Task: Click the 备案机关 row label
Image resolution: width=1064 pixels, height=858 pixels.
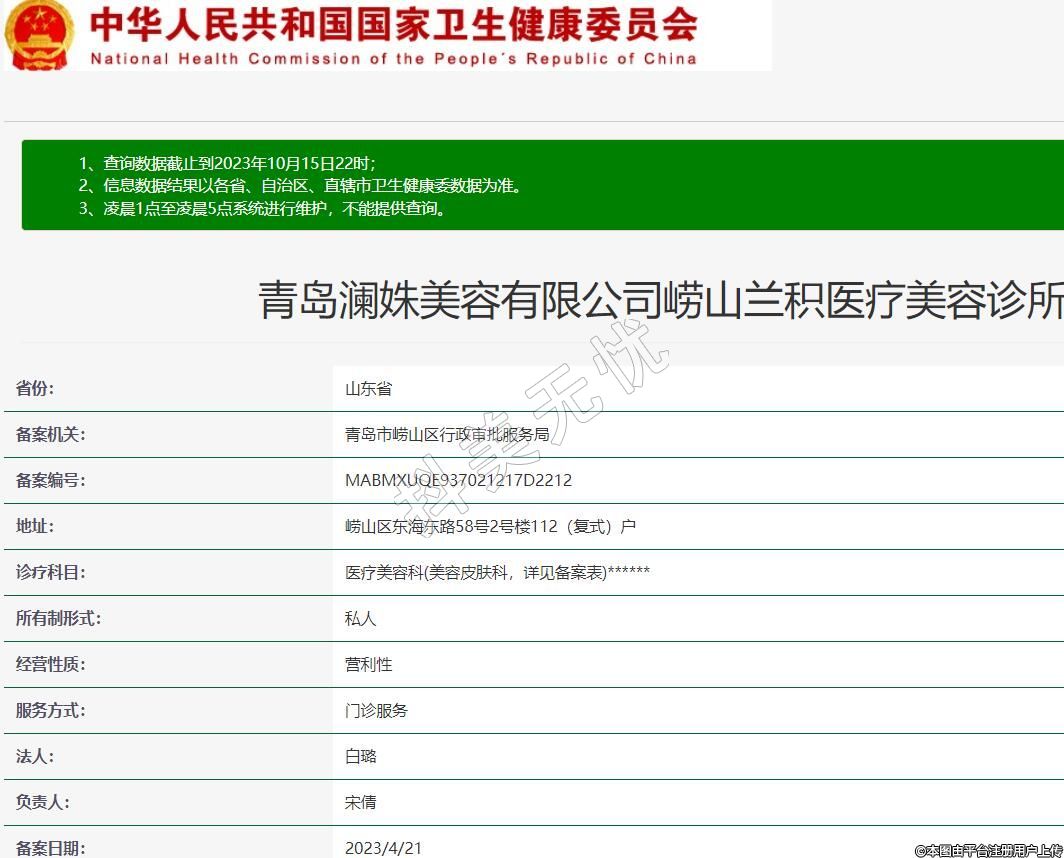Action: point(51,435)
